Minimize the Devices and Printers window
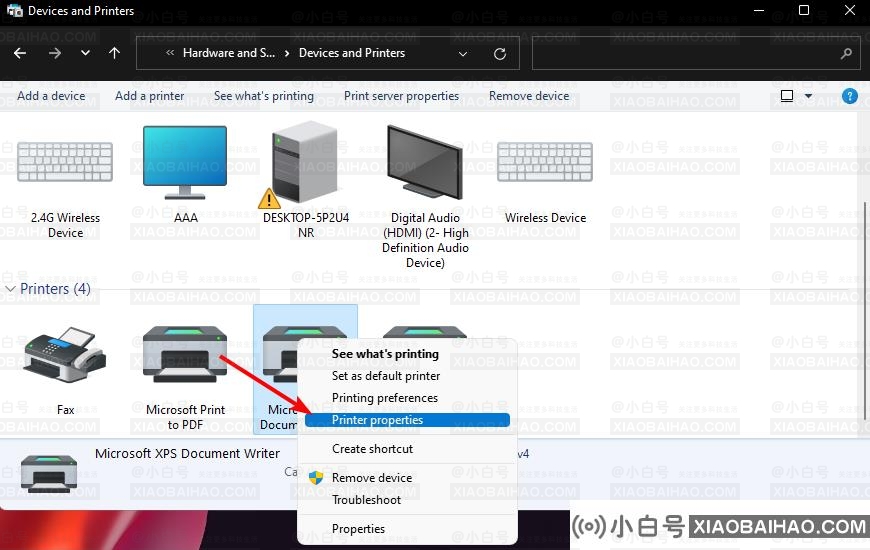The height and width of the screenshot is (550, 870). click(x=759, y=10)
